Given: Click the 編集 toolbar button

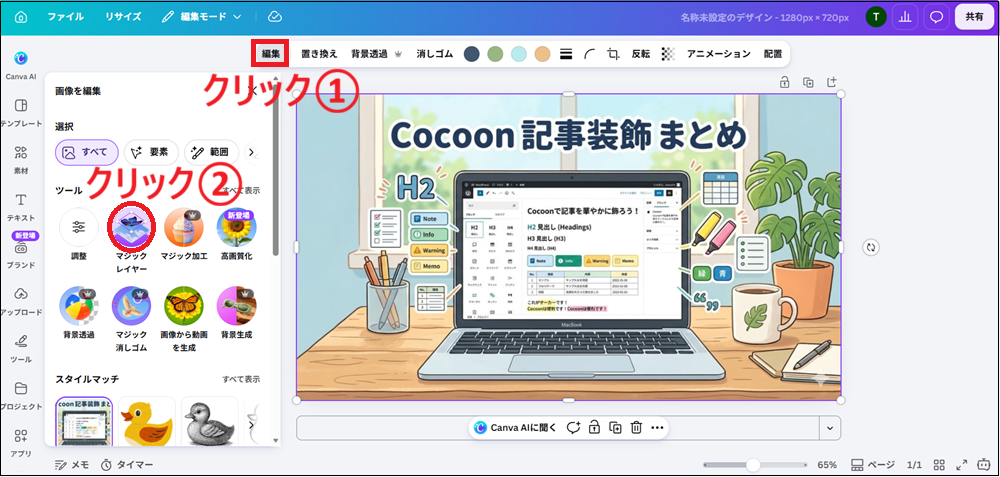Looking at the screenshot, I should 271,54.
